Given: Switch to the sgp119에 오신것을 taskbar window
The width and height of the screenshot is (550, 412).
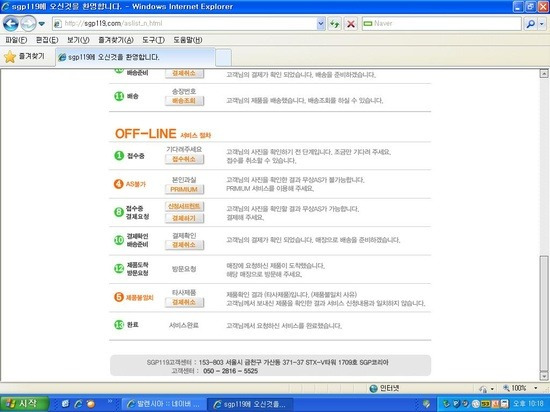Looking at the screenshot, I should pos(250,404).
